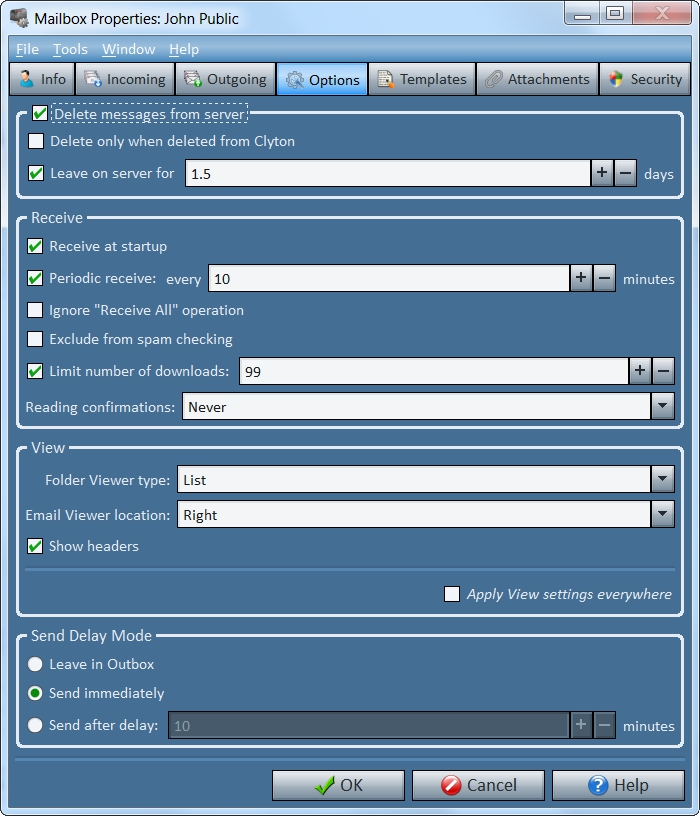Viewport: 700px width, 816px height.
Task: Enable Ignore "Receive All" operation
Action: coord(35,310)
